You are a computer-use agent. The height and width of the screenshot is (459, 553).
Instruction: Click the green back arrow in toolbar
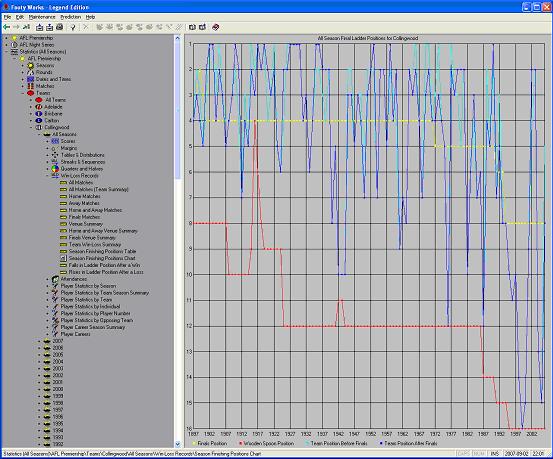click(6, 27)
